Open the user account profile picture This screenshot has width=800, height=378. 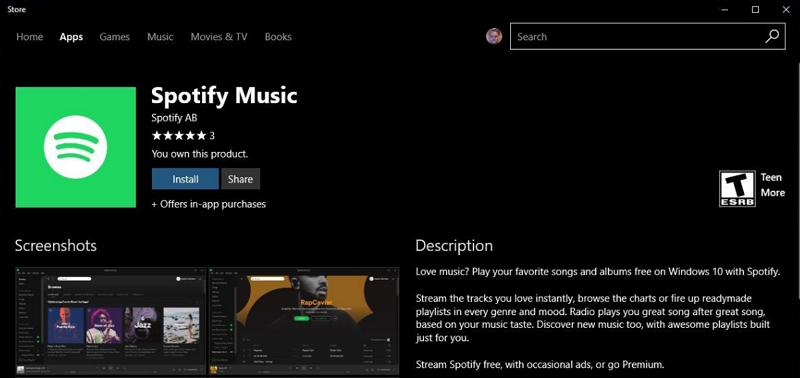pos(494,36)
